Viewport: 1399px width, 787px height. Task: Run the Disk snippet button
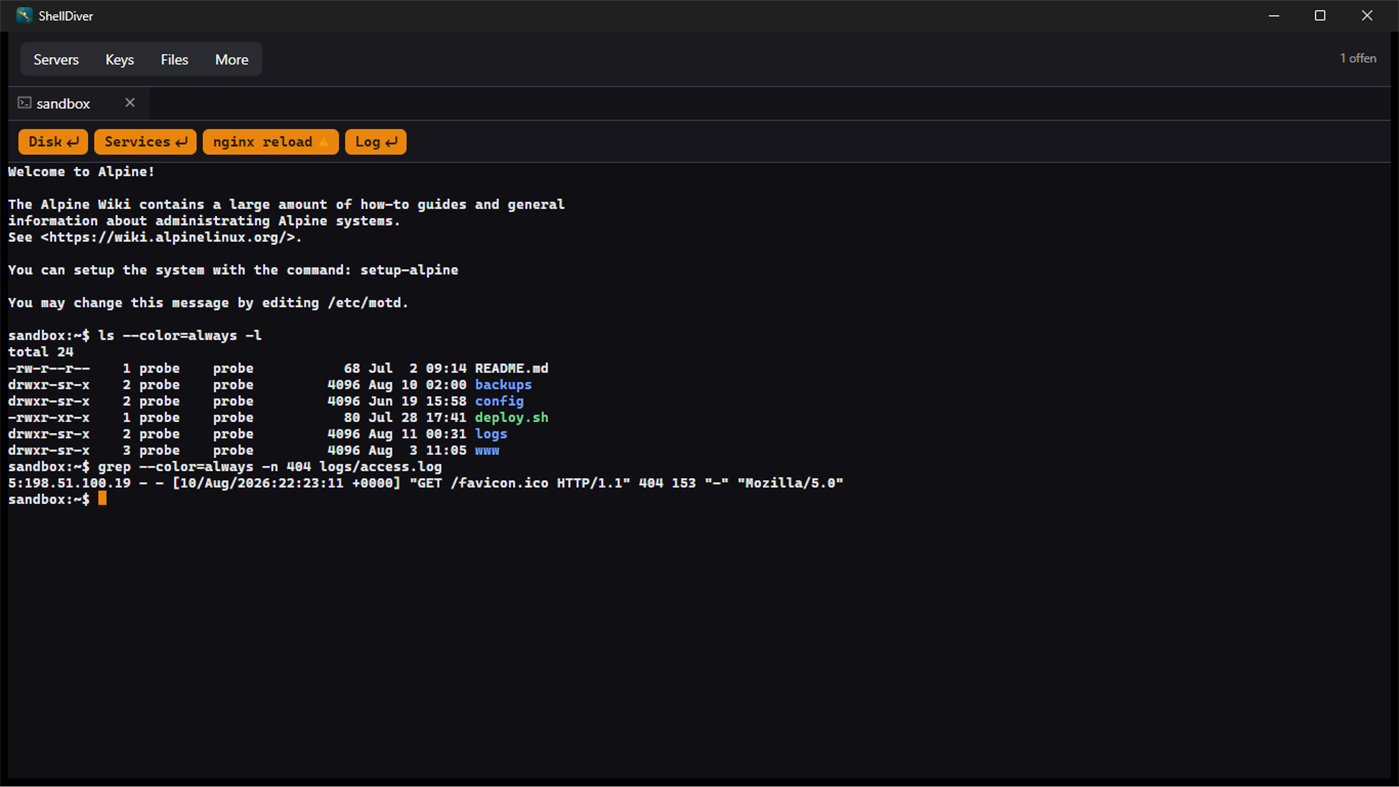point(53,142)
